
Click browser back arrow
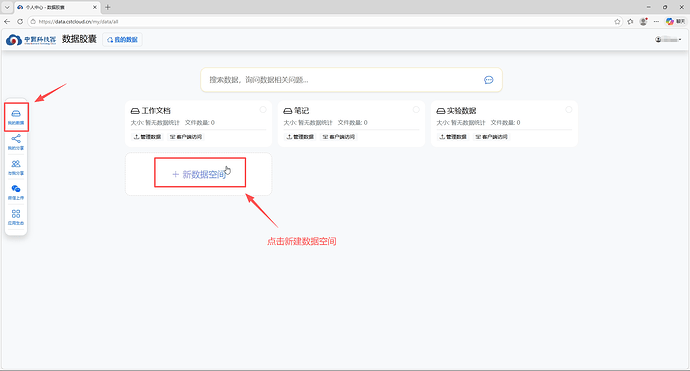[7, 21]
